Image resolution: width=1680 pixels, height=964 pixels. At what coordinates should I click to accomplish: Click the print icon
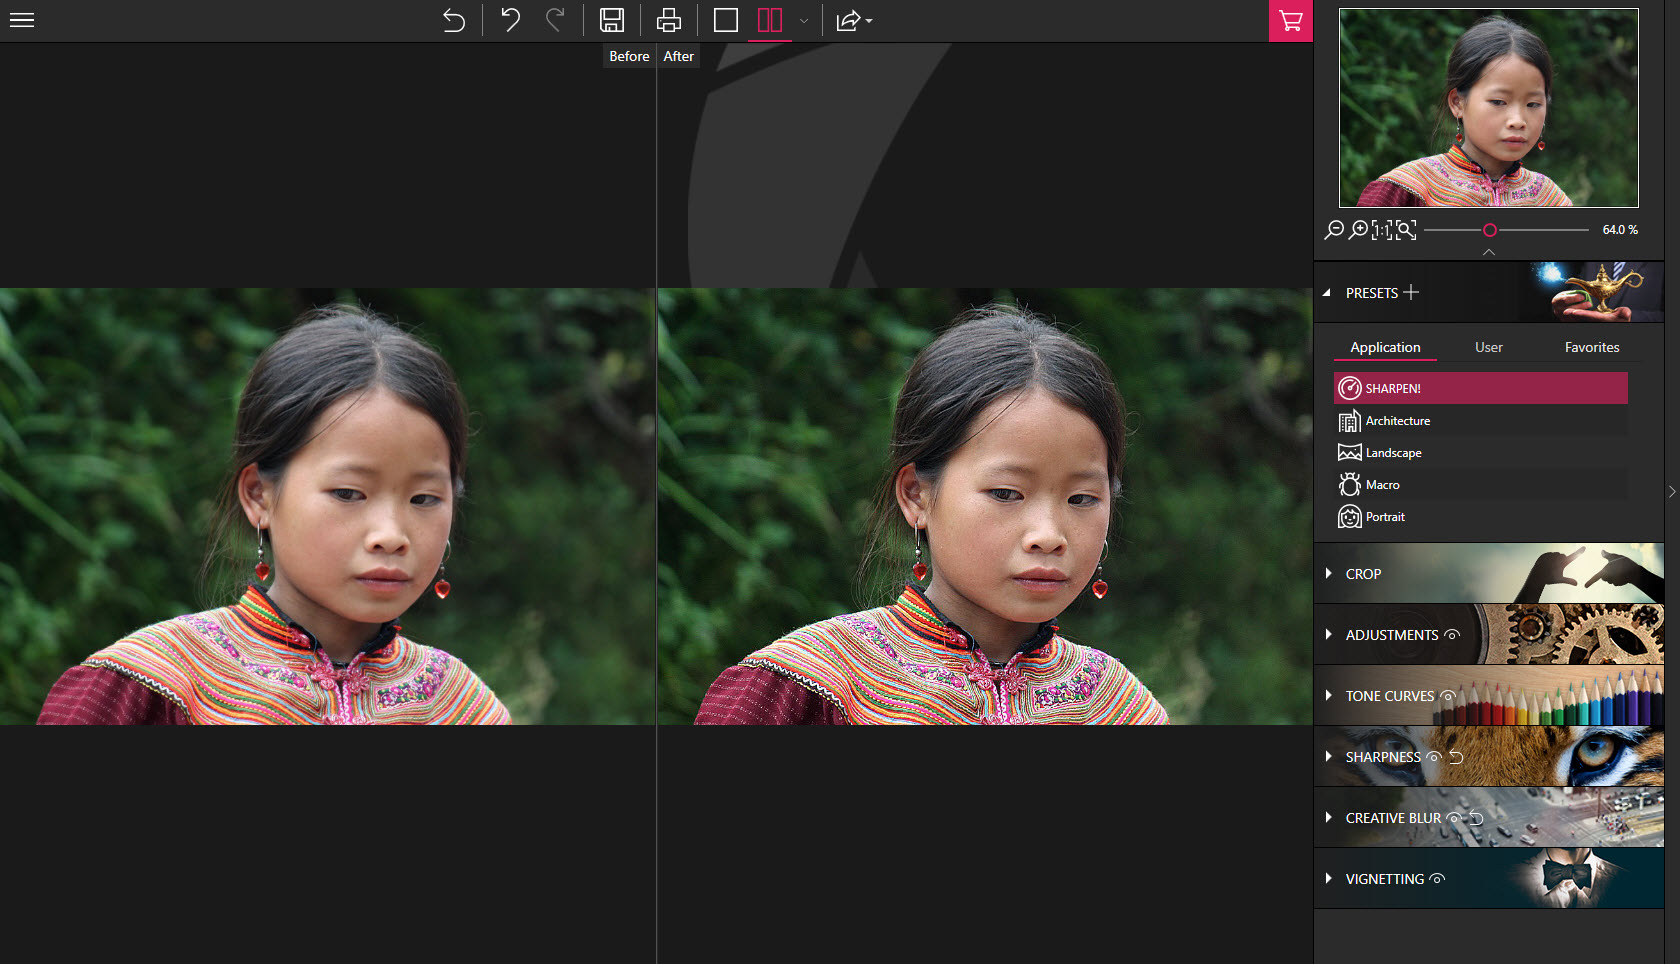[x=668, y=20]
